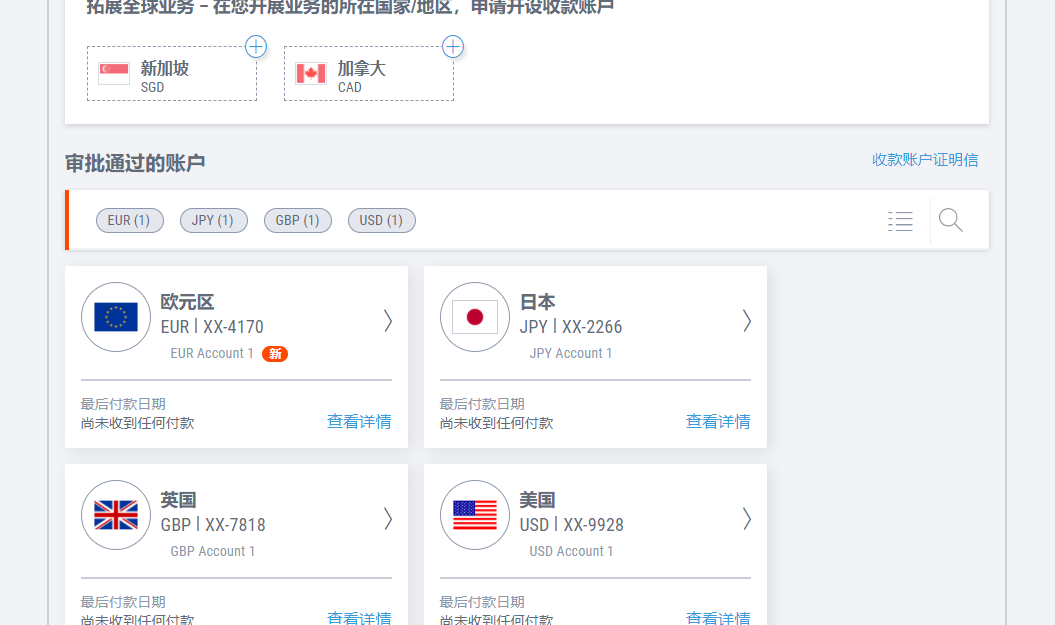This screenshot has height=625, width=1055.
Task: Switch to list view icon
Action: pyautogui.click(x=900, y=221)
